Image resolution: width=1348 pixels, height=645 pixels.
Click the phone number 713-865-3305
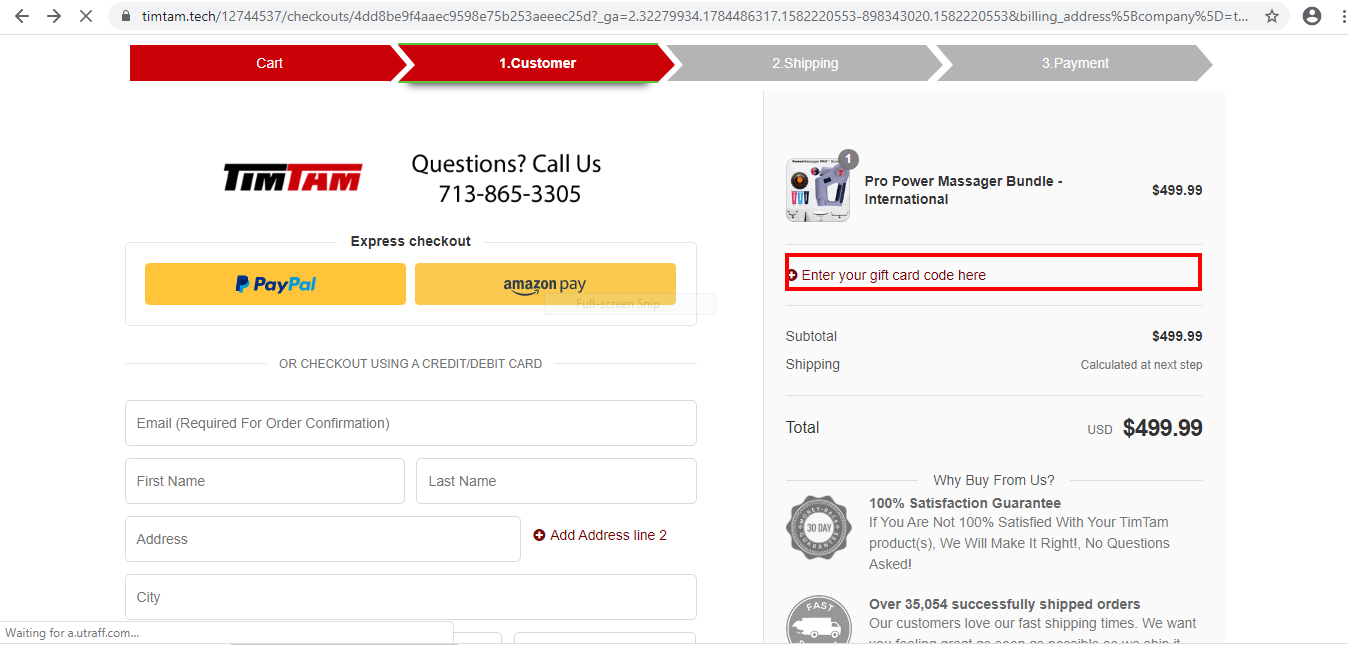509,194
